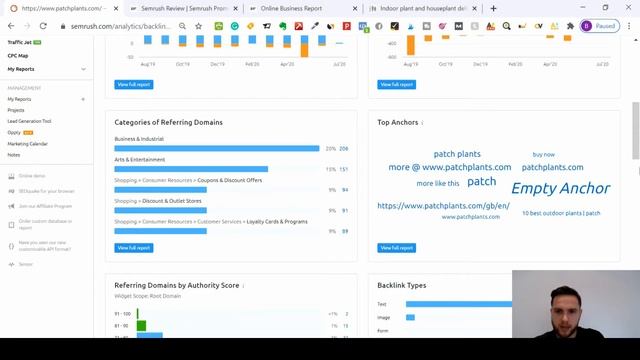The height and width of the screenshot is (360, 640).
Task: Switch to Indoor plant and houseplant tab
Action: tap(422, 8)
